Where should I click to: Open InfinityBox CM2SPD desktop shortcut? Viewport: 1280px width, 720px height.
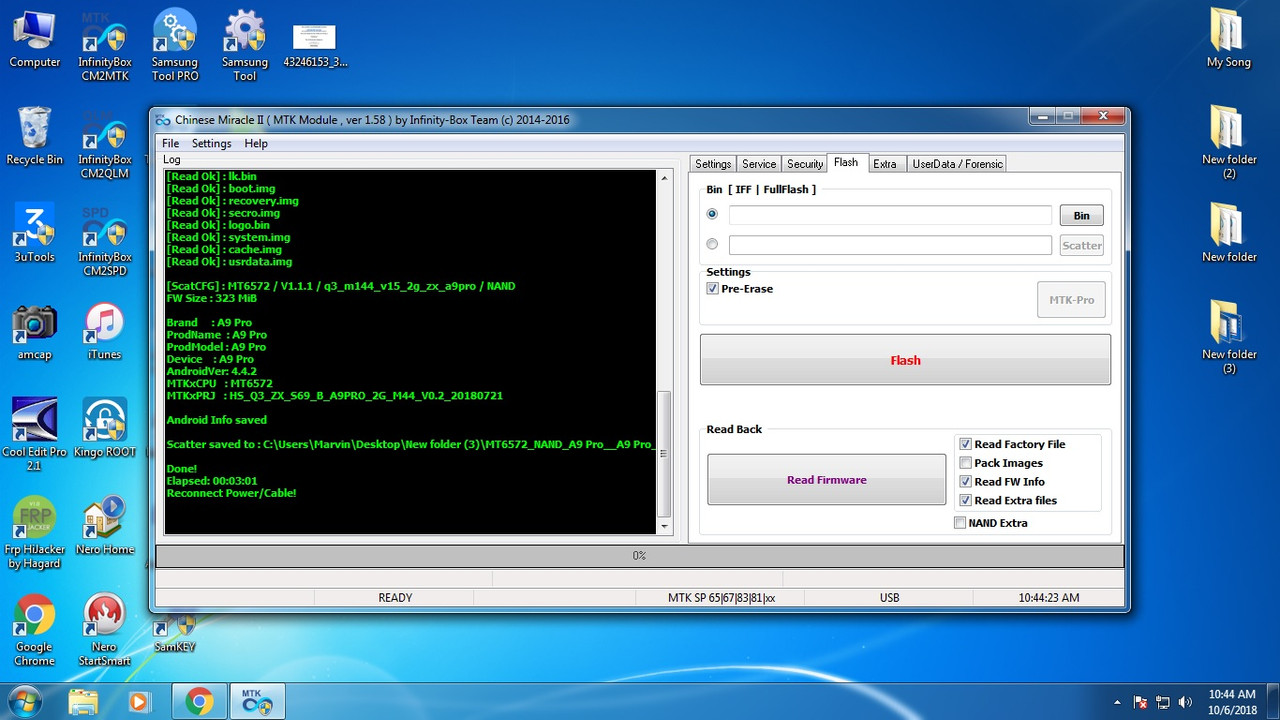click(x=105, y=241)
